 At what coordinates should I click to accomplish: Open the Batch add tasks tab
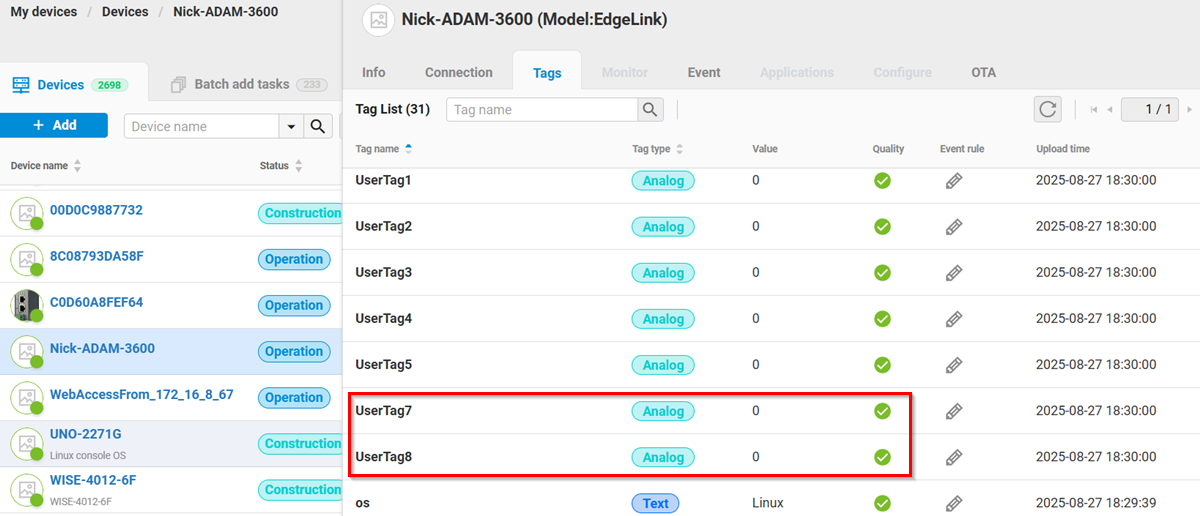(x=240, y=84)
